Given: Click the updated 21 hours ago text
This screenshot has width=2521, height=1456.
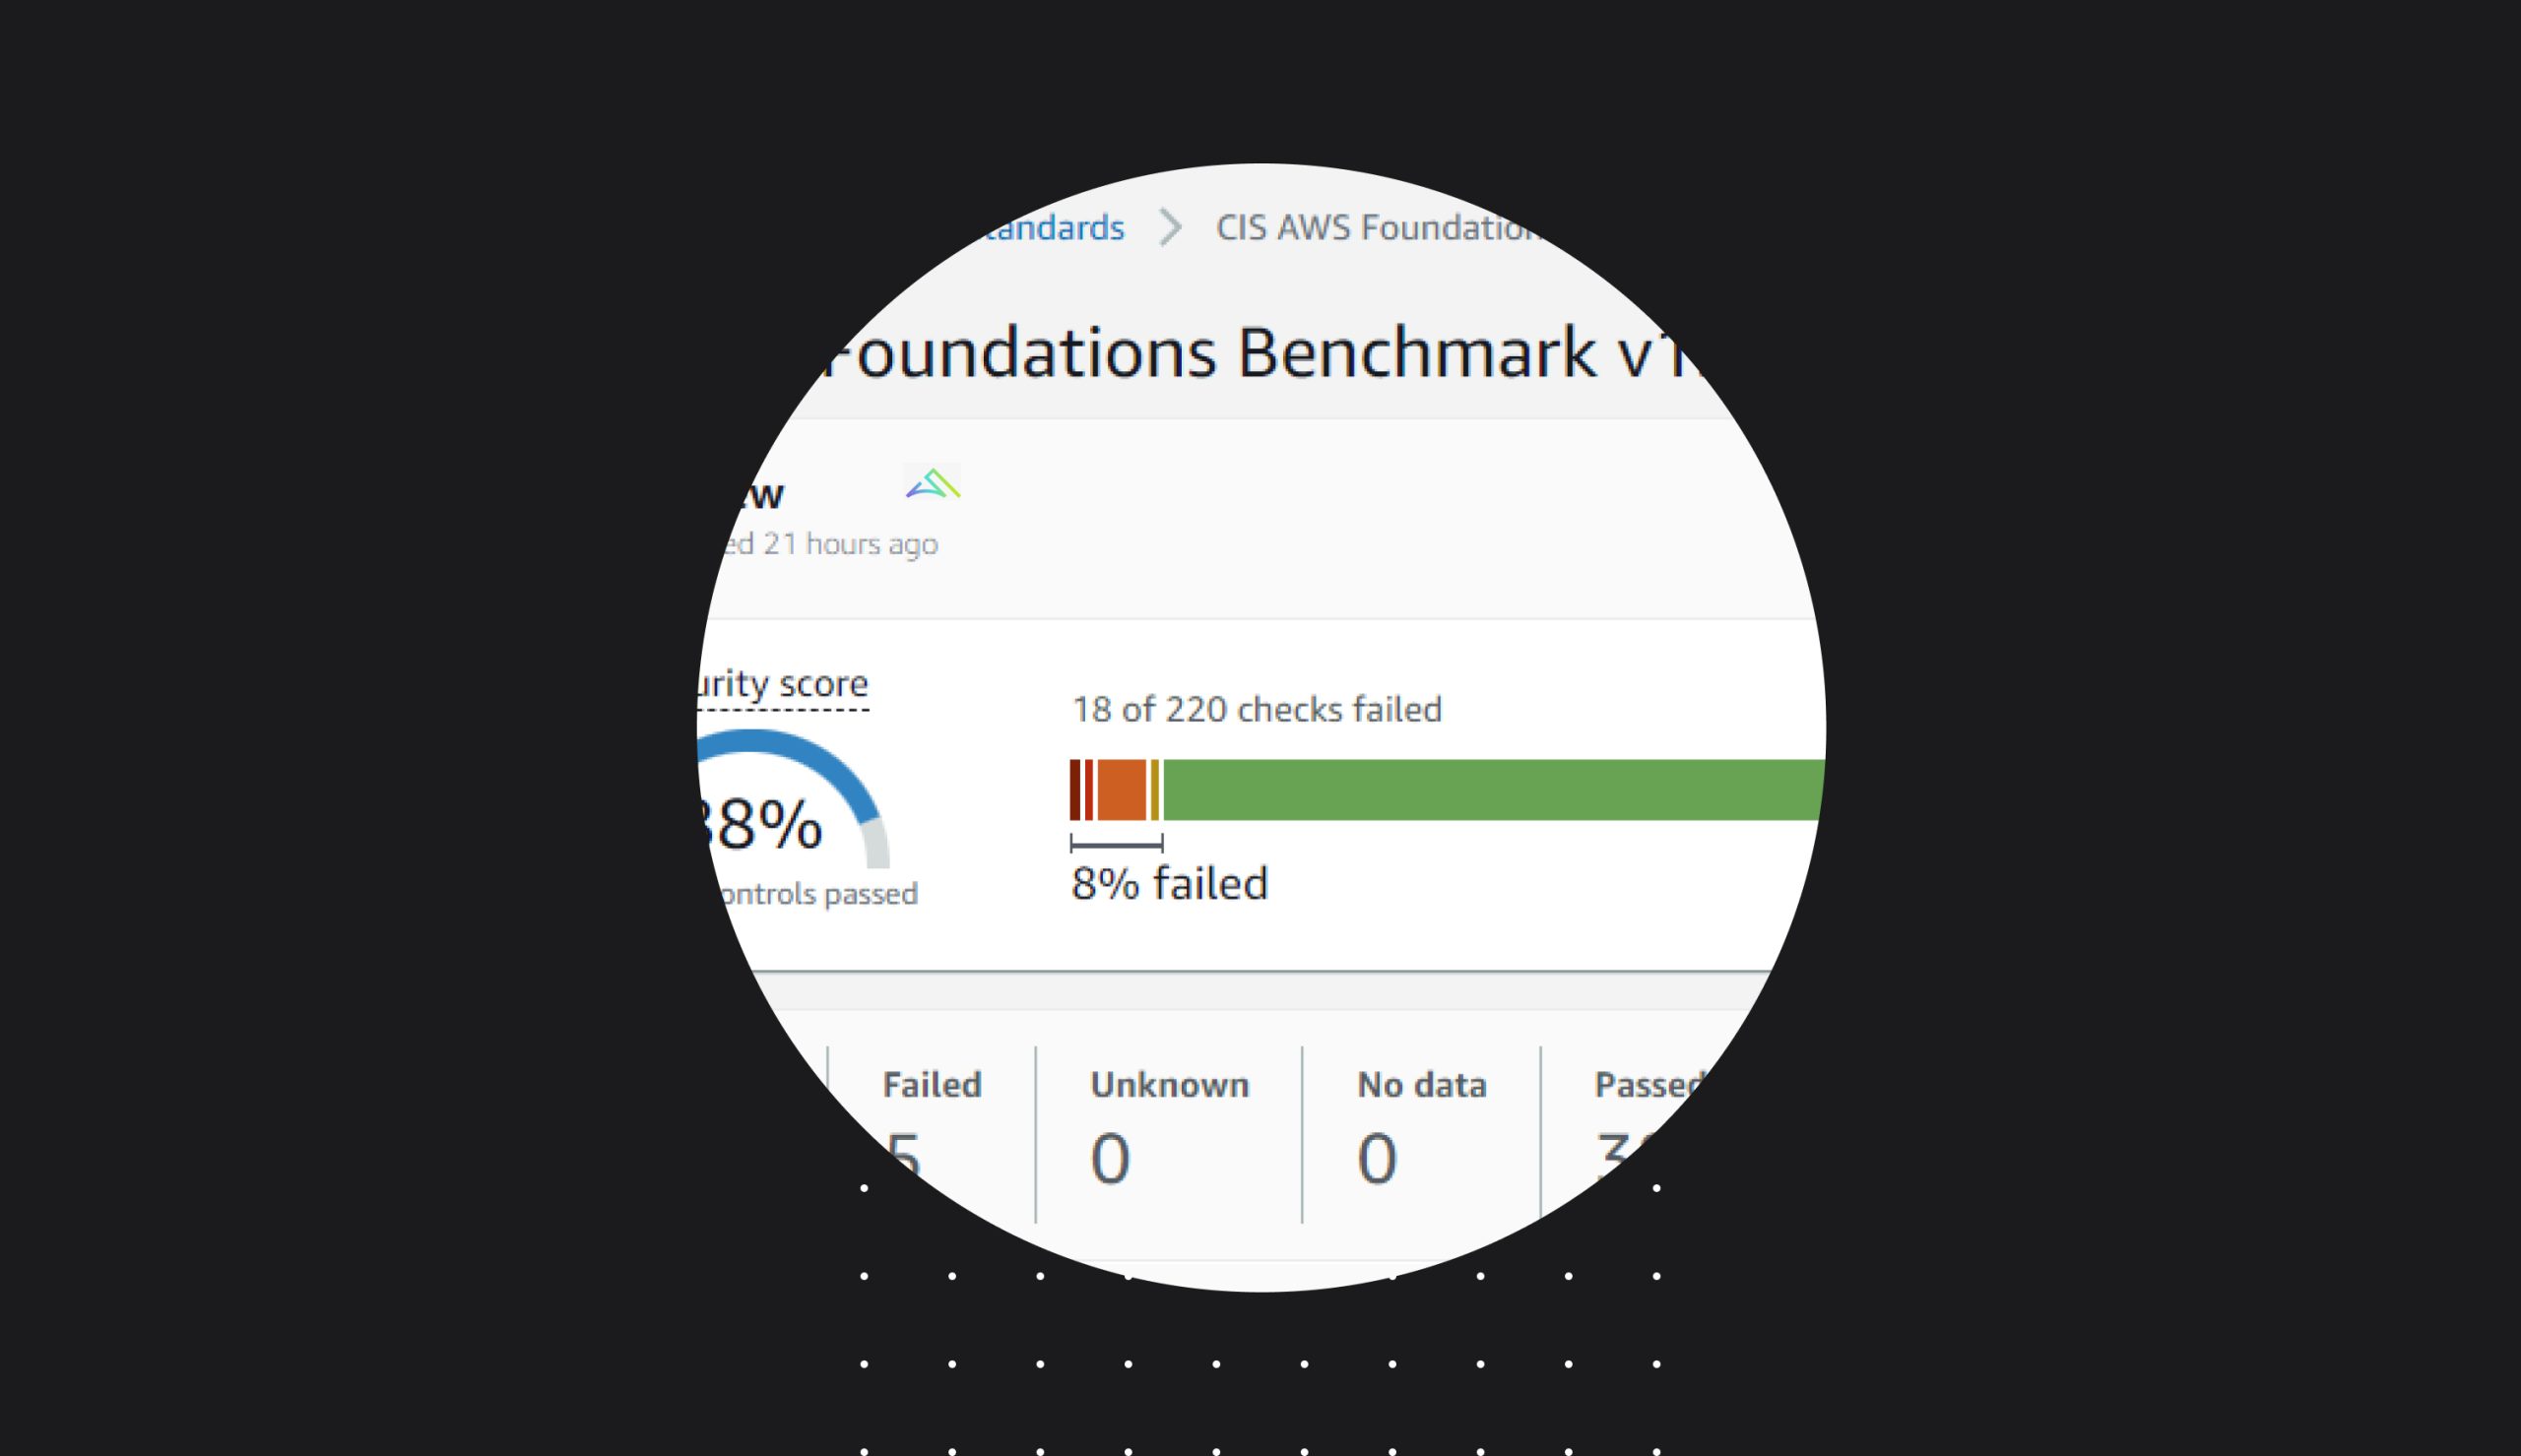Looking at the screenshot, I should [830, 544].
